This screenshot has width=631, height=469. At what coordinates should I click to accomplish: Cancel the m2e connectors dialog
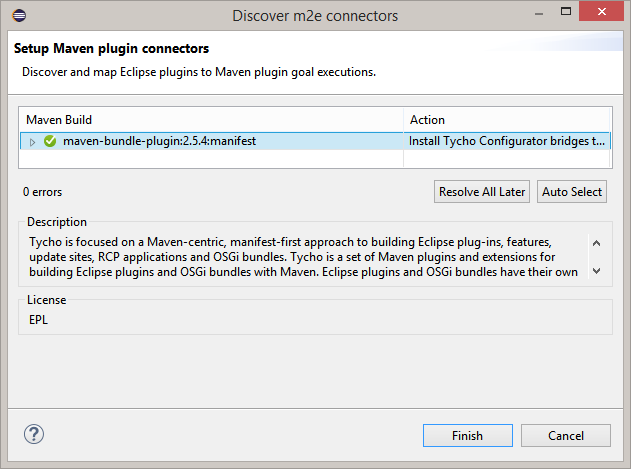coord(566,436)
